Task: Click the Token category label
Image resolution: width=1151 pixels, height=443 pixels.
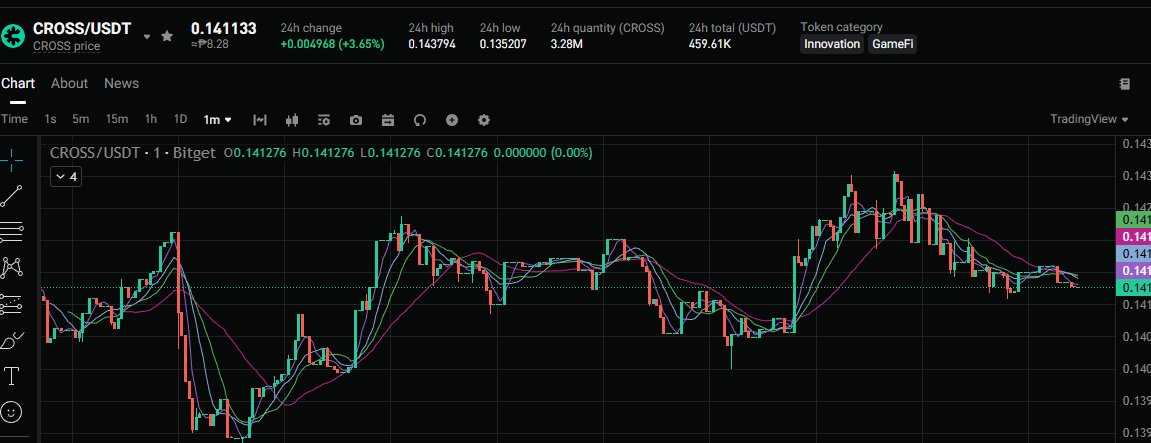Action: [x=841, y=27]
